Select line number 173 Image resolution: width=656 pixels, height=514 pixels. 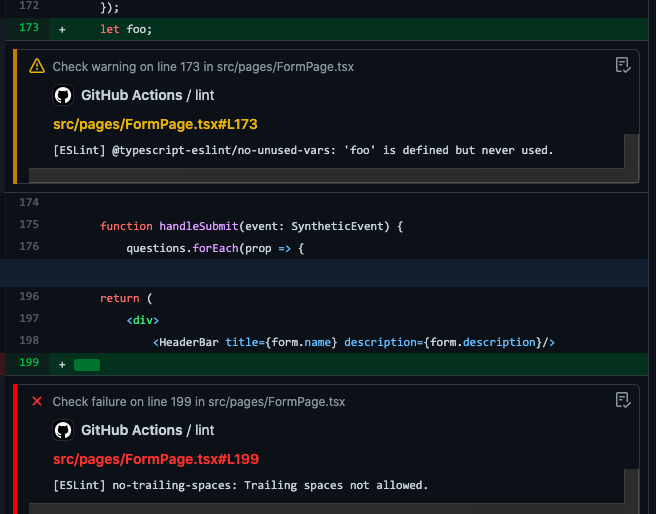coord(29,27)
